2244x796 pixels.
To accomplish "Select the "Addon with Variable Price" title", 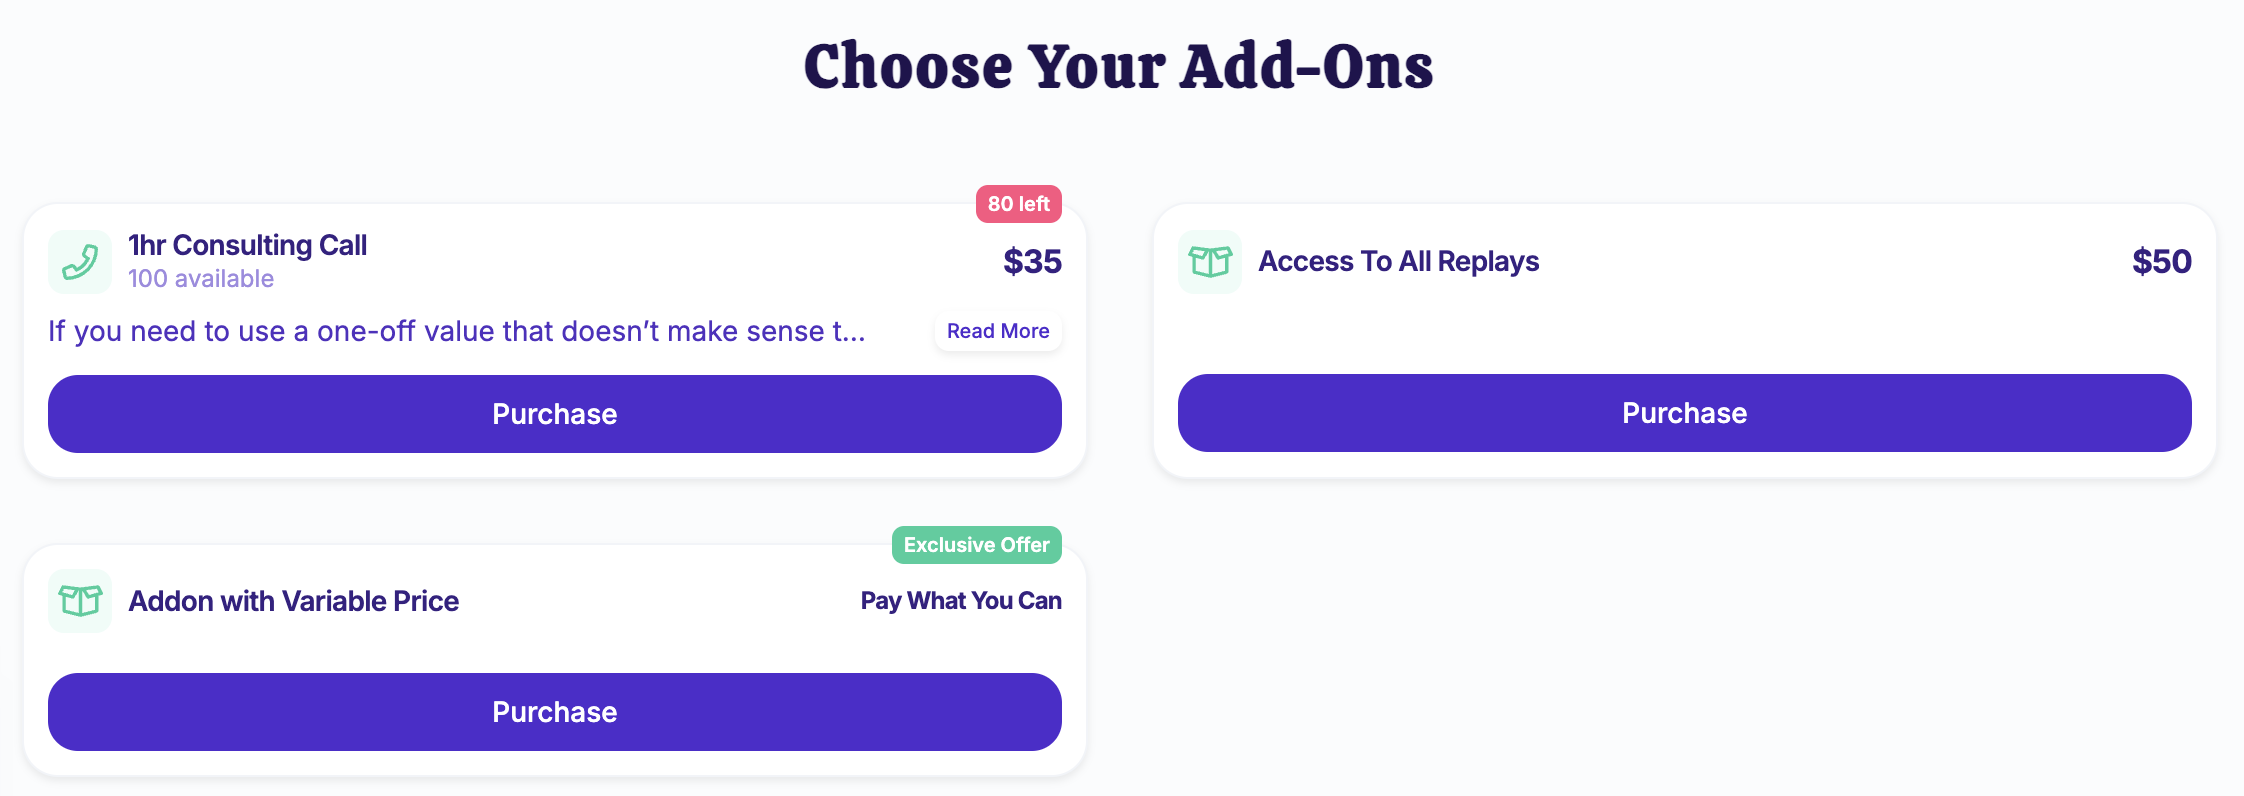I will (x=294, y=601).
